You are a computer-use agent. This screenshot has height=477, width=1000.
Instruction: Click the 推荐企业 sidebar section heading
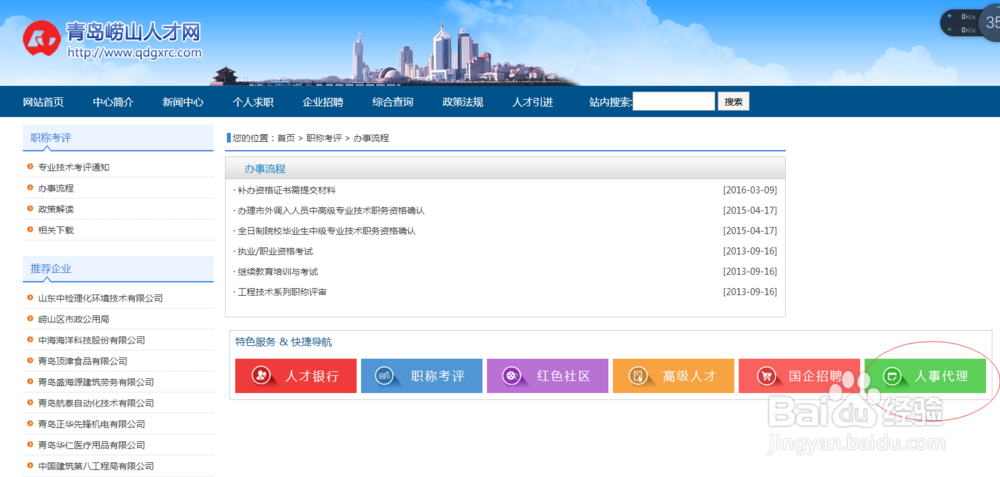point(51,268)
